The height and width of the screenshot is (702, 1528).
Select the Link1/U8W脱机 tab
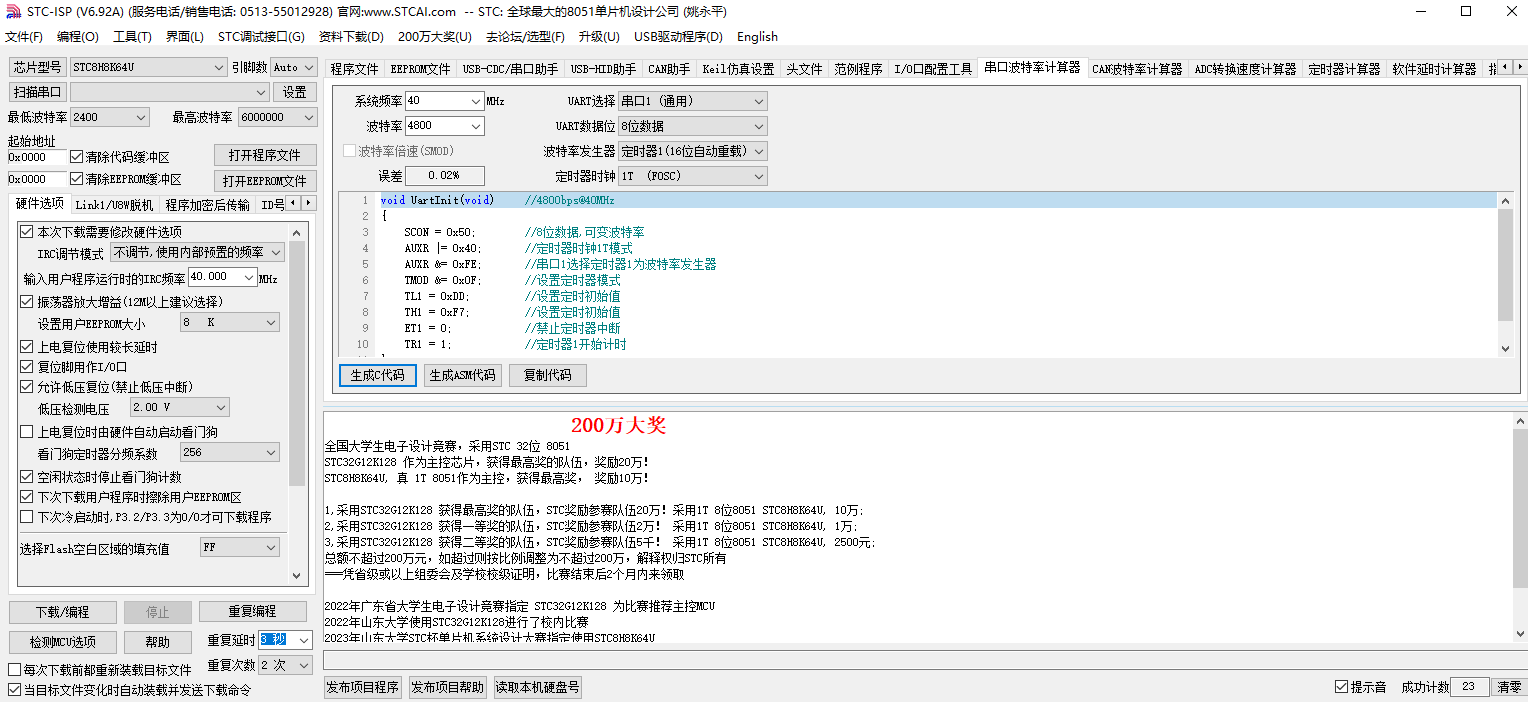pos(115,205)
